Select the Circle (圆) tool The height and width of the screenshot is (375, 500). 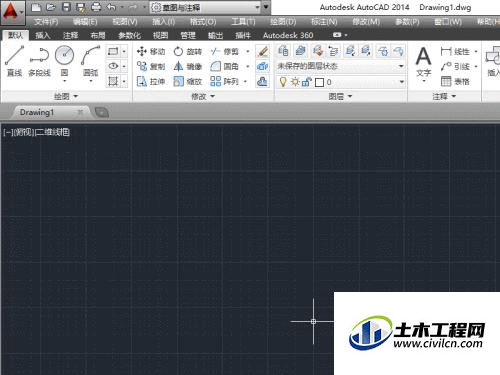(x=64, y=63)
